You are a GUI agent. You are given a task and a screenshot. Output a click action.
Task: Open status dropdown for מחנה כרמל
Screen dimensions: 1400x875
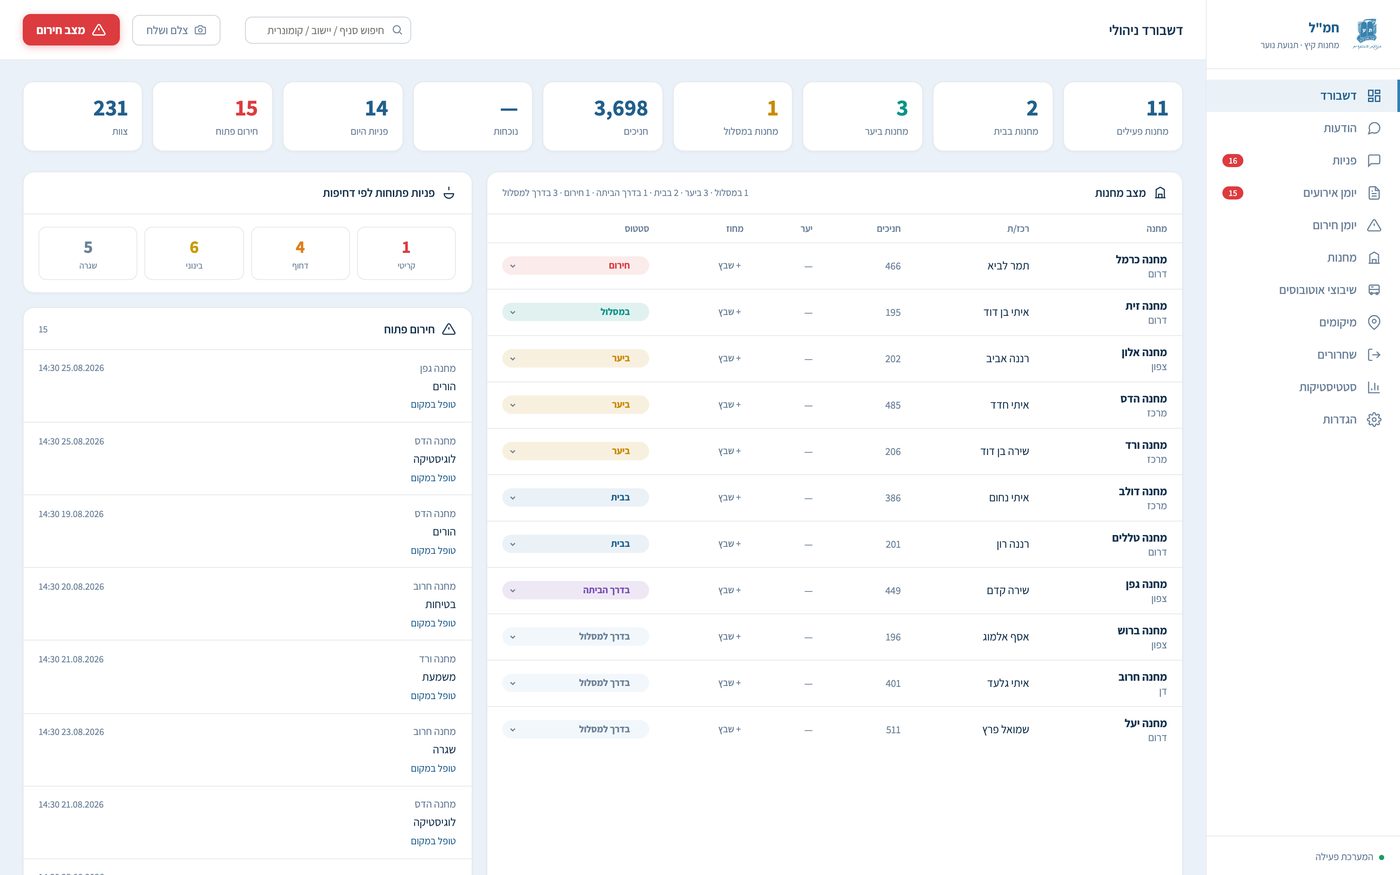(576, 266)
